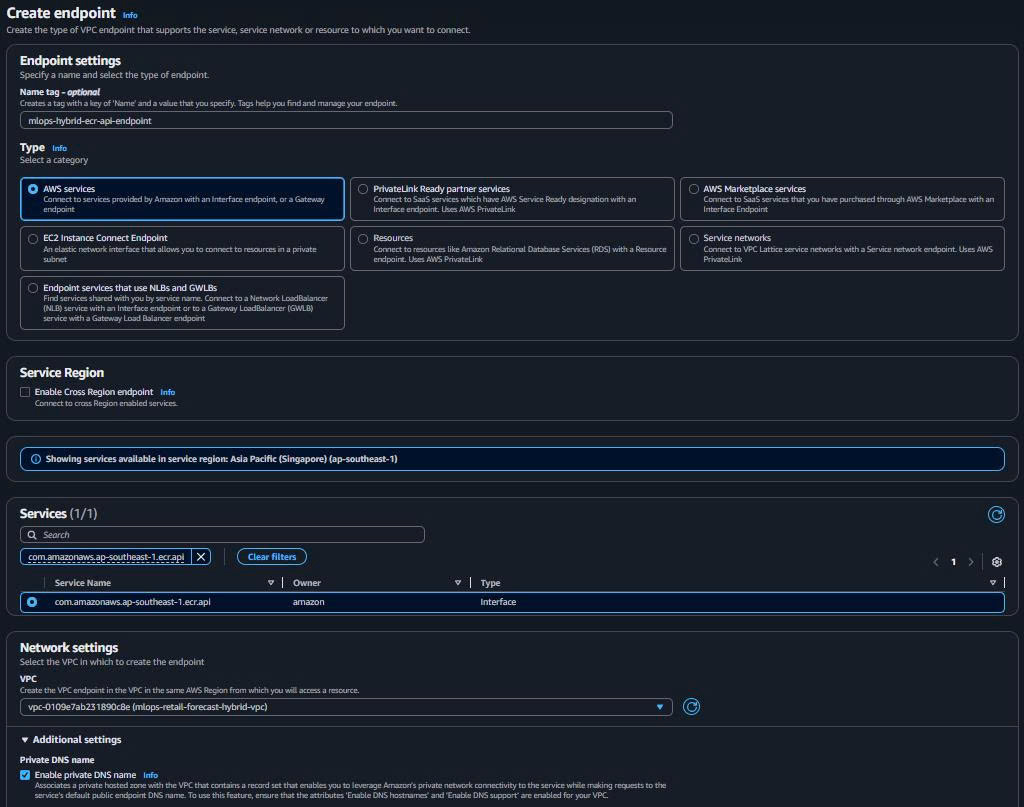
Task: Open Info beside the Create endpoint heading
Action: [130, 14]
